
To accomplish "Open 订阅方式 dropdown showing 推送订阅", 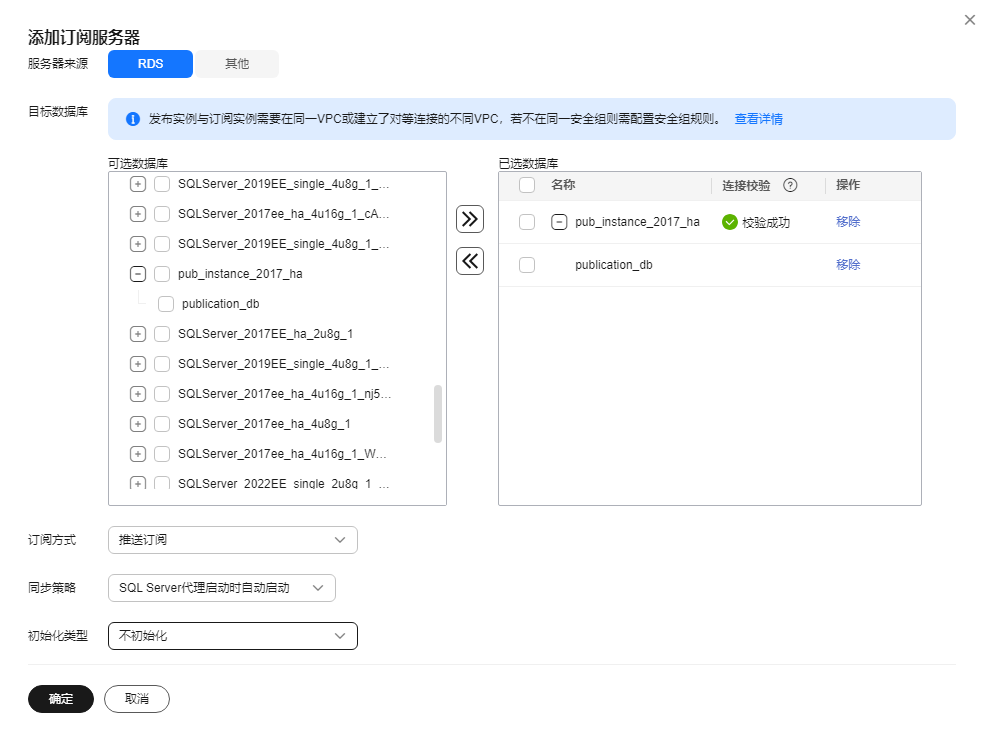I will click(233, 540).
